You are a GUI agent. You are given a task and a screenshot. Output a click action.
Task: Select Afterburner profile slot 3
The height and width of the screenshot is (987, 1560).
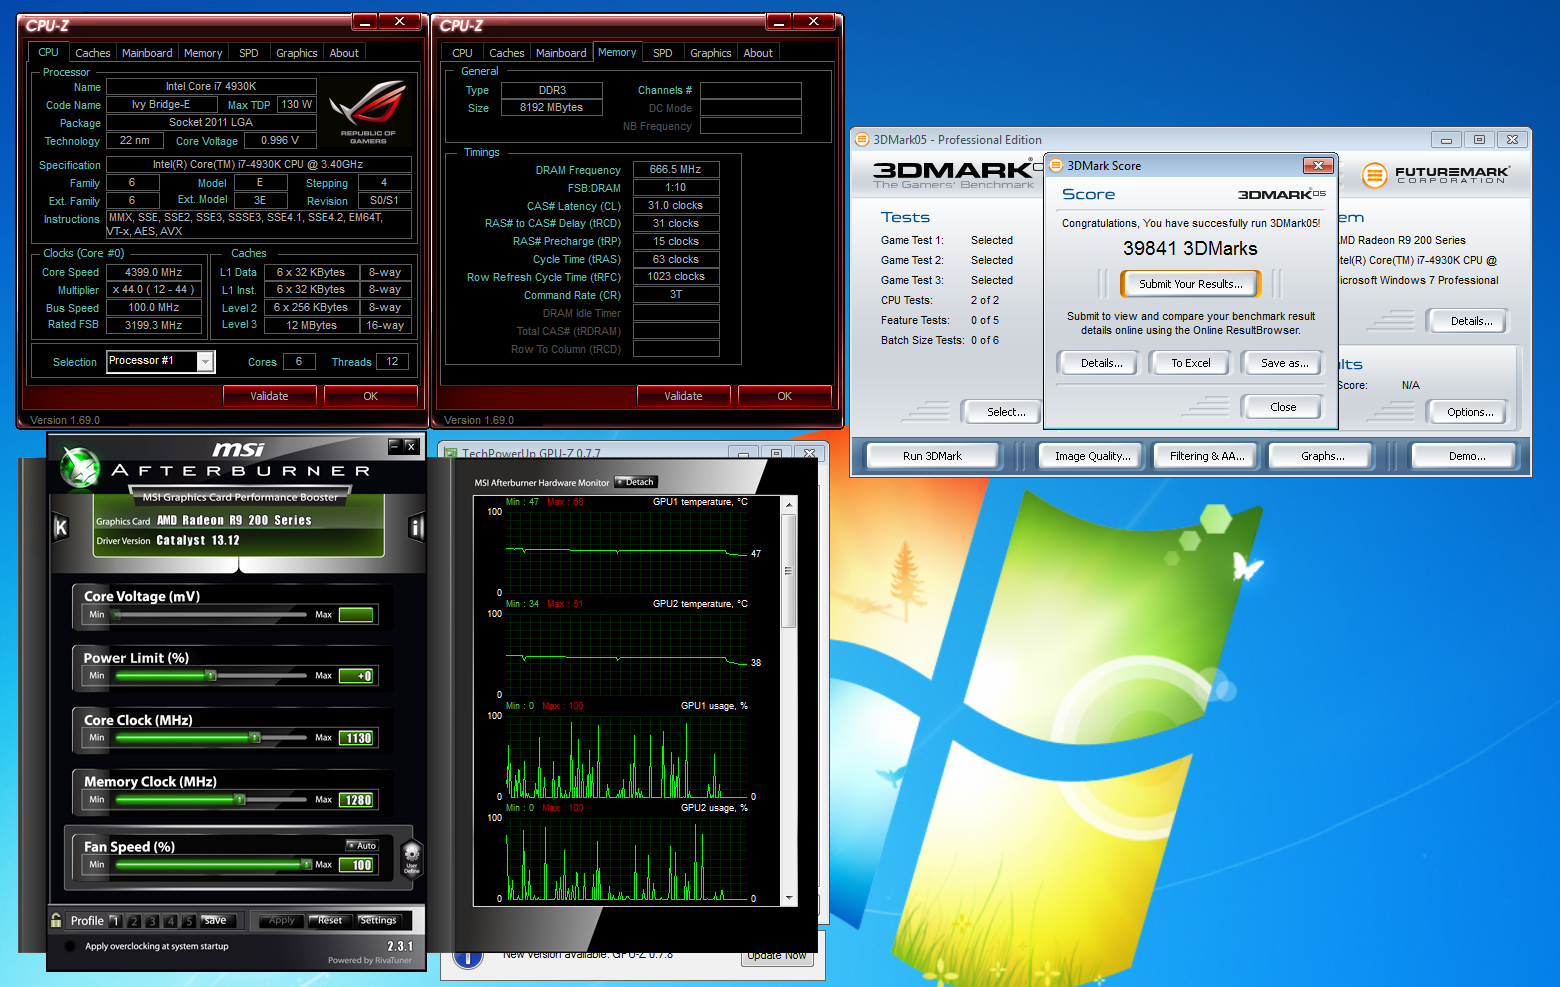point(152,921)
